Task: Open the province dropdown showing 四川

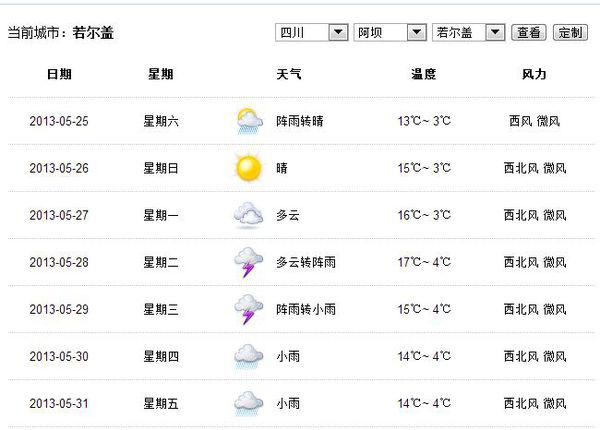Action: point(311,33)
